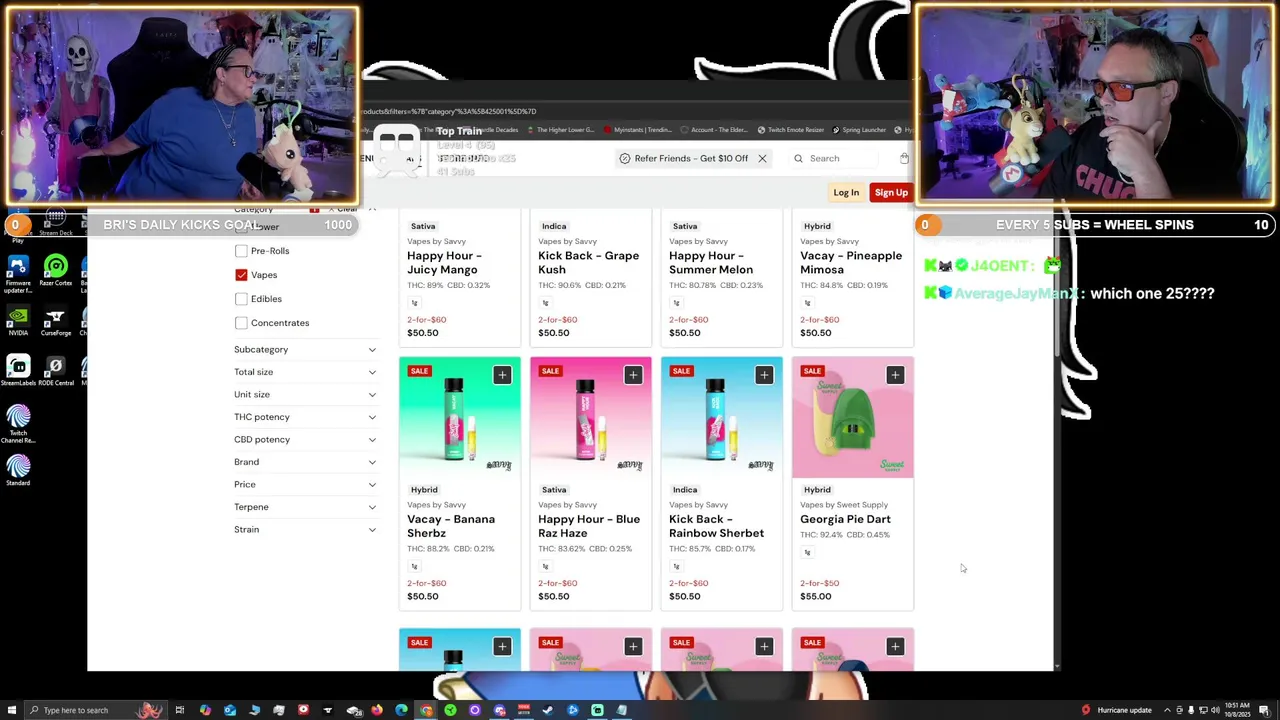The height and width of the screenshot is (720, 1280).
Task: Click the Hurricane update weather widget
Action: (1116, 710)
